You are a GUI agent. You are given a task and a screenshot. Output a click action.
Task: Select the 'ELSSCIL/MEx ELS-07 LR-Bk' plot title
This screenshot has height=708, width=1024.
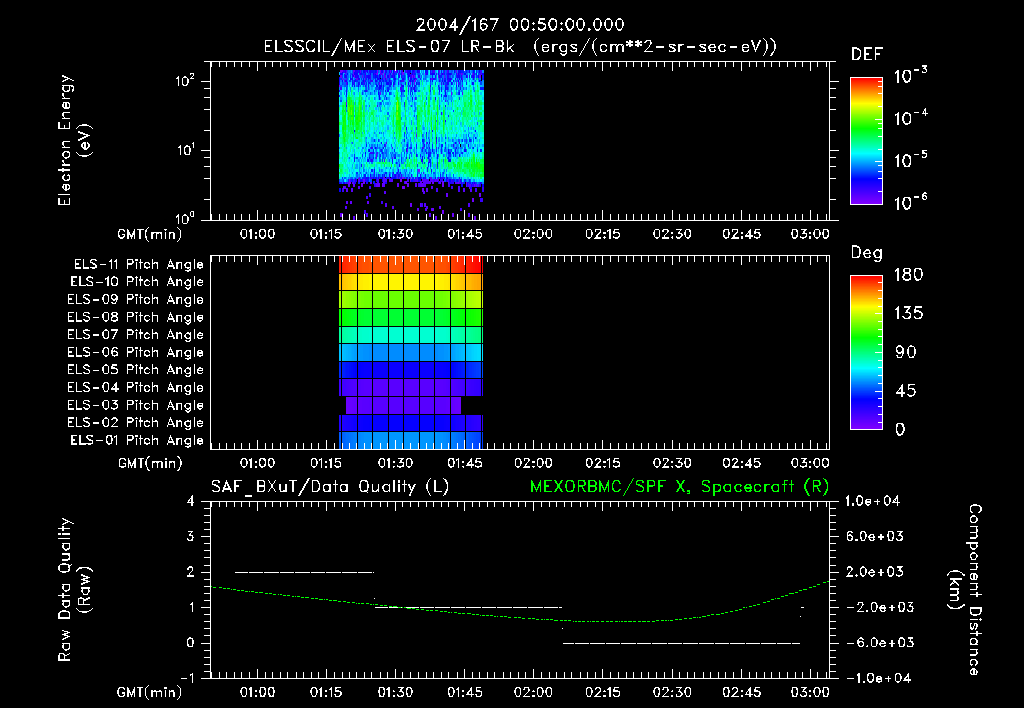click(x=389, y=47)
